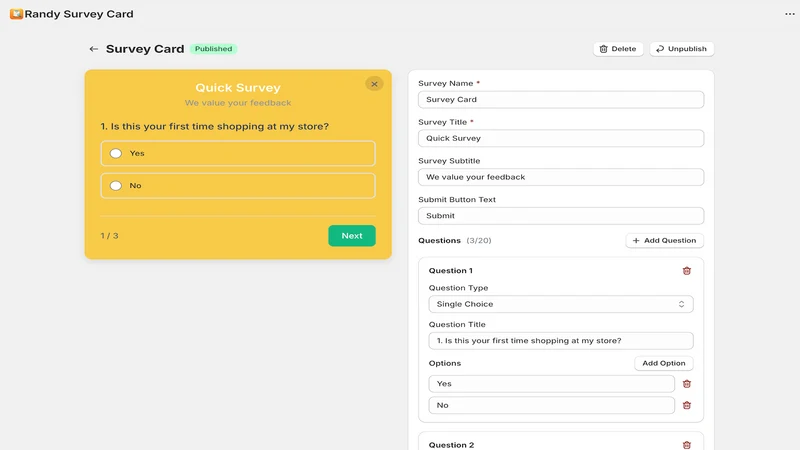Click the Add Option button
Viewport: 800px width, 450px height.
point(664,363)
